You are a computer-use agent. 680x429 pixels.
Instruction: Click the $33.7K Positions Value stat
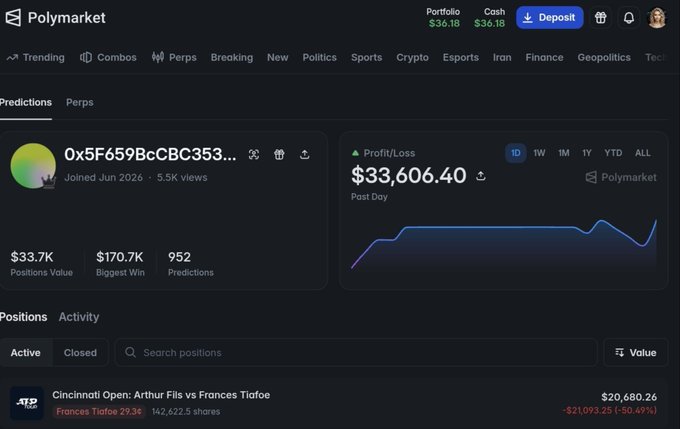tap(42, 264)
